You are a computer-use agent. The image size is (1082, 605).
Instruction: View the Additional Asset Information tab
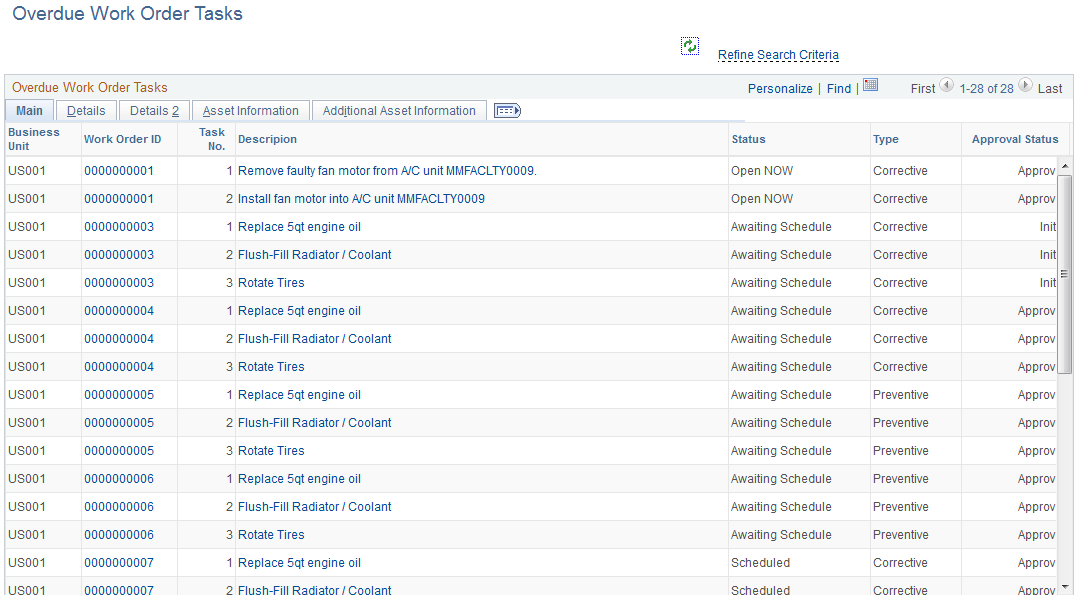pos(398,110)
